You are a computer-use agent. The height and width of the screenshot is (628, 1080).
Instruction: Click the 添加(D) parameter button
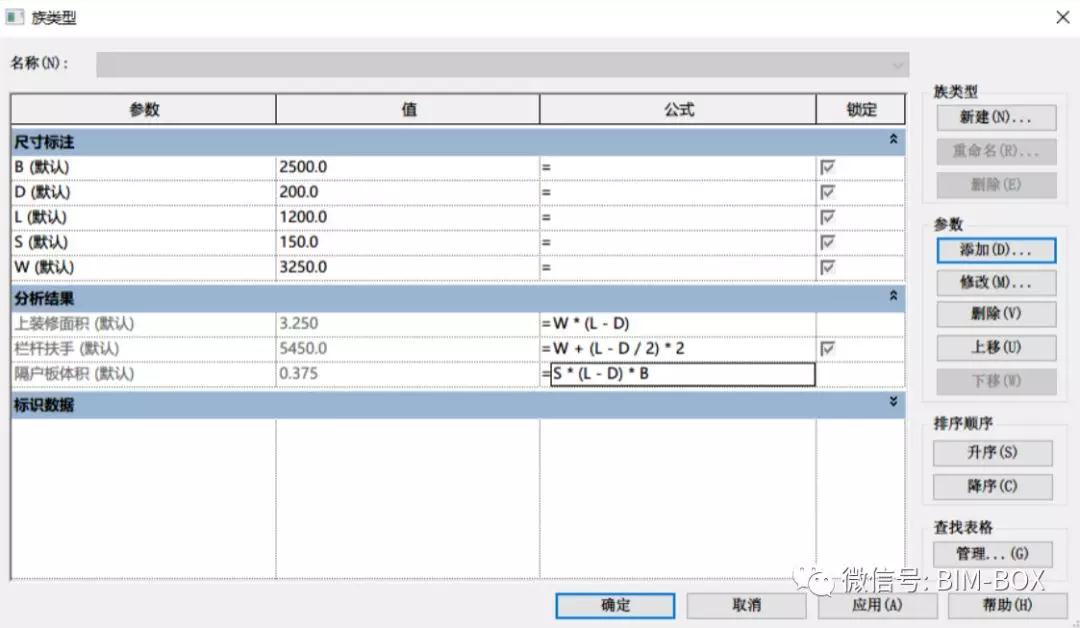click(x=996, y=250)
